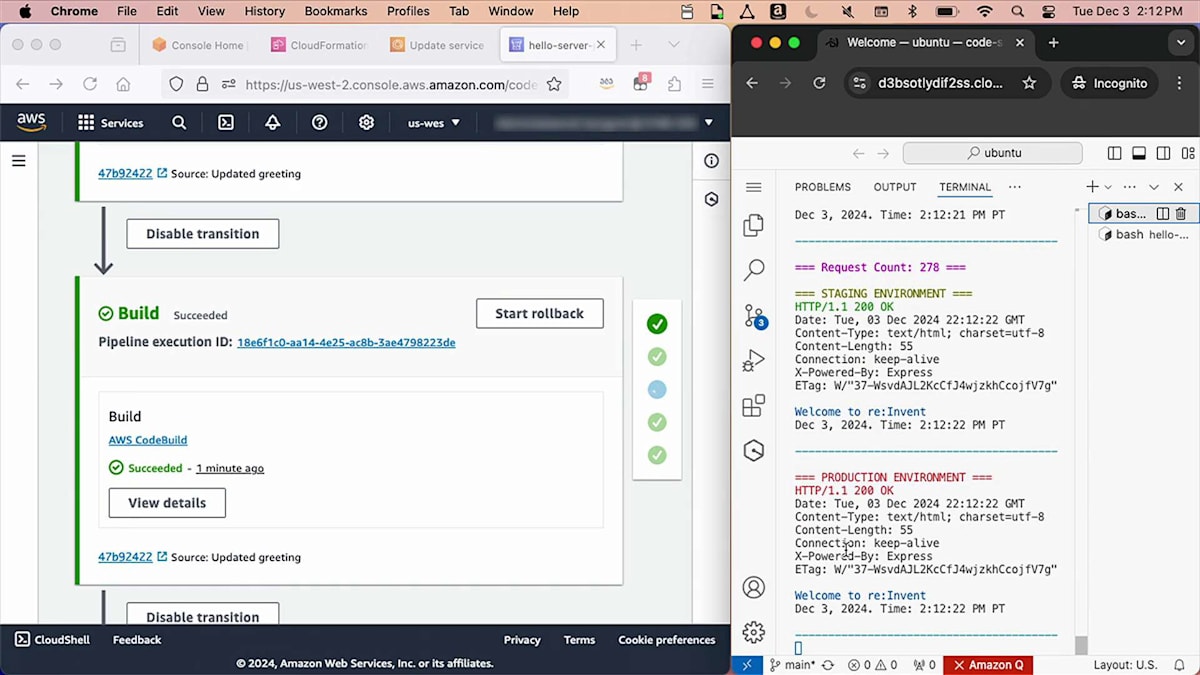
Task: Open AWS region selector us-wes dropdown
Action: click(434, 123)
